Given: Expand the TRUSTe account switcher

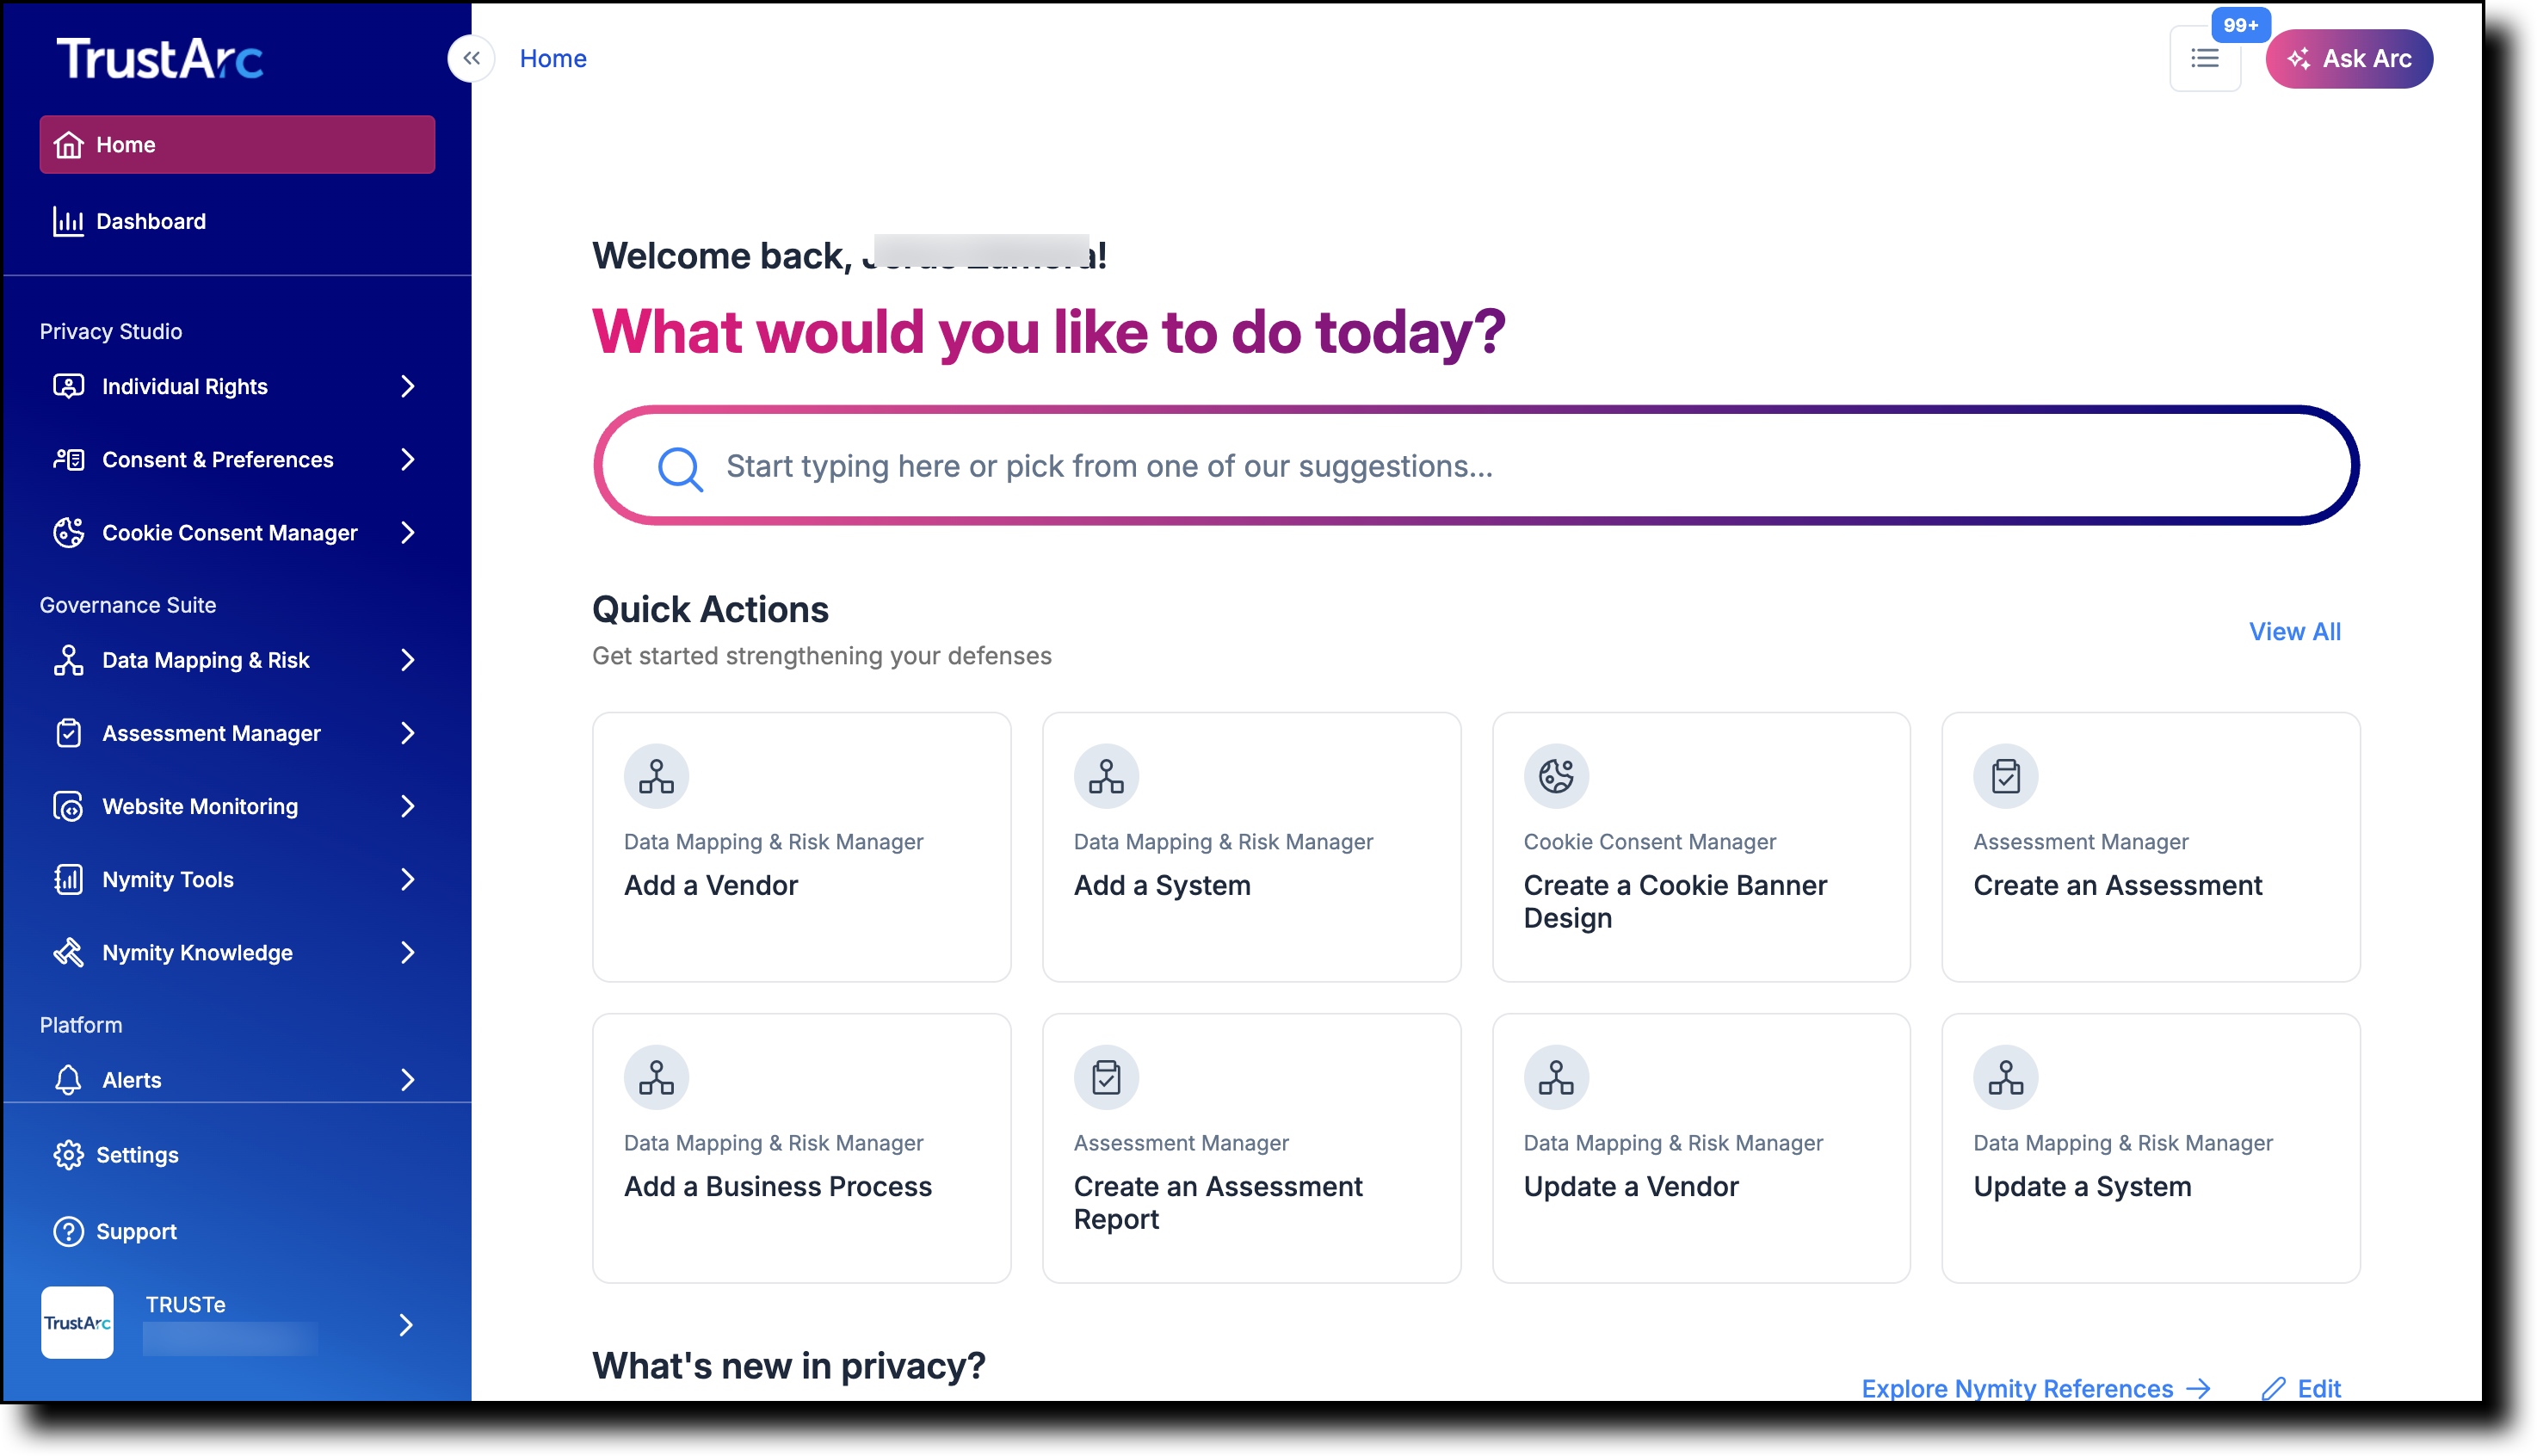Looking at the screenshot, I should coord(407,1325).
